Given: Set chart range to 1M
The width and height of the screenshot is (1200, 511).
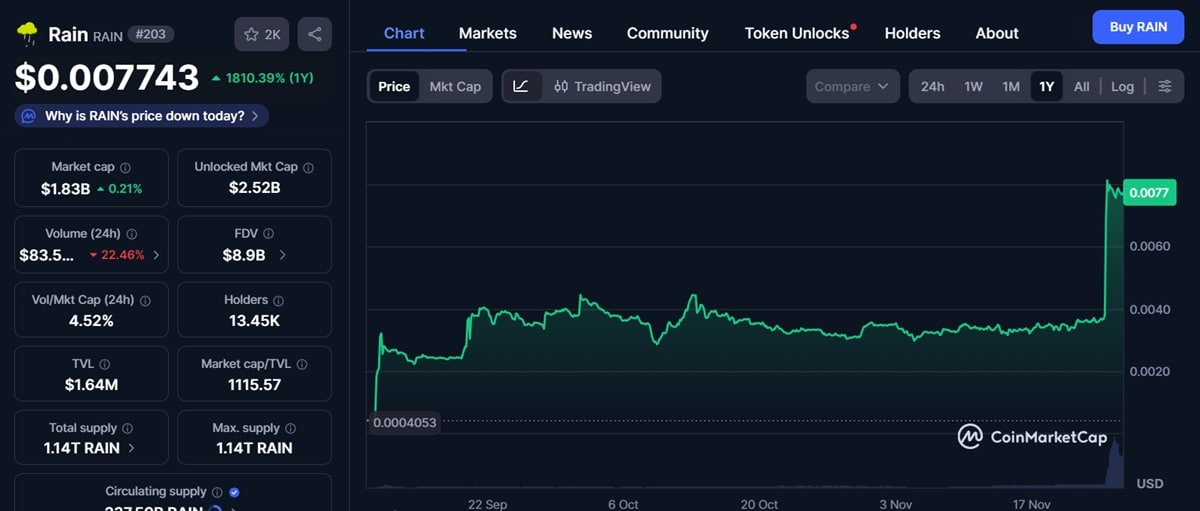Looking at the screenshot, I should pyautogui.click(x=1011, y=86).
